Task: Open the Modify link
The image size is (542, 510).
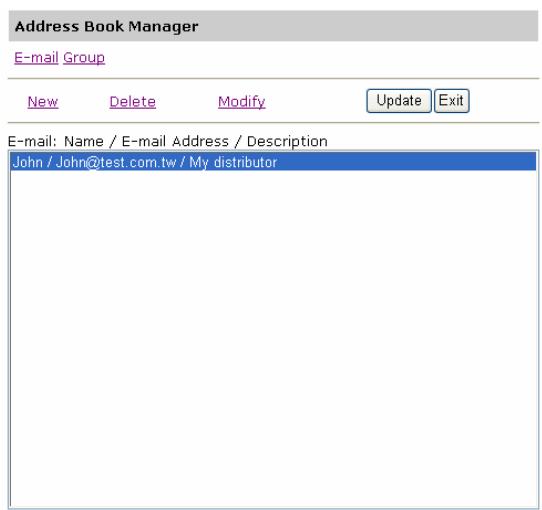Action: point(242,102)
